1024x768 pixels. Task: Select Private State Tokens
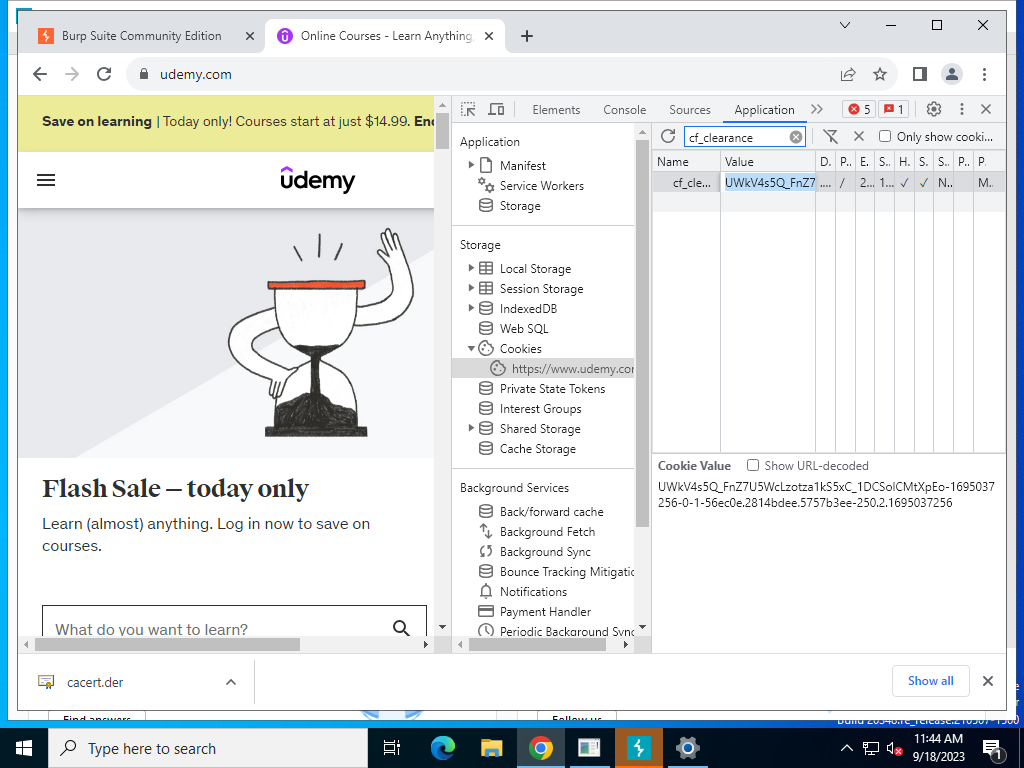[552, 389]
